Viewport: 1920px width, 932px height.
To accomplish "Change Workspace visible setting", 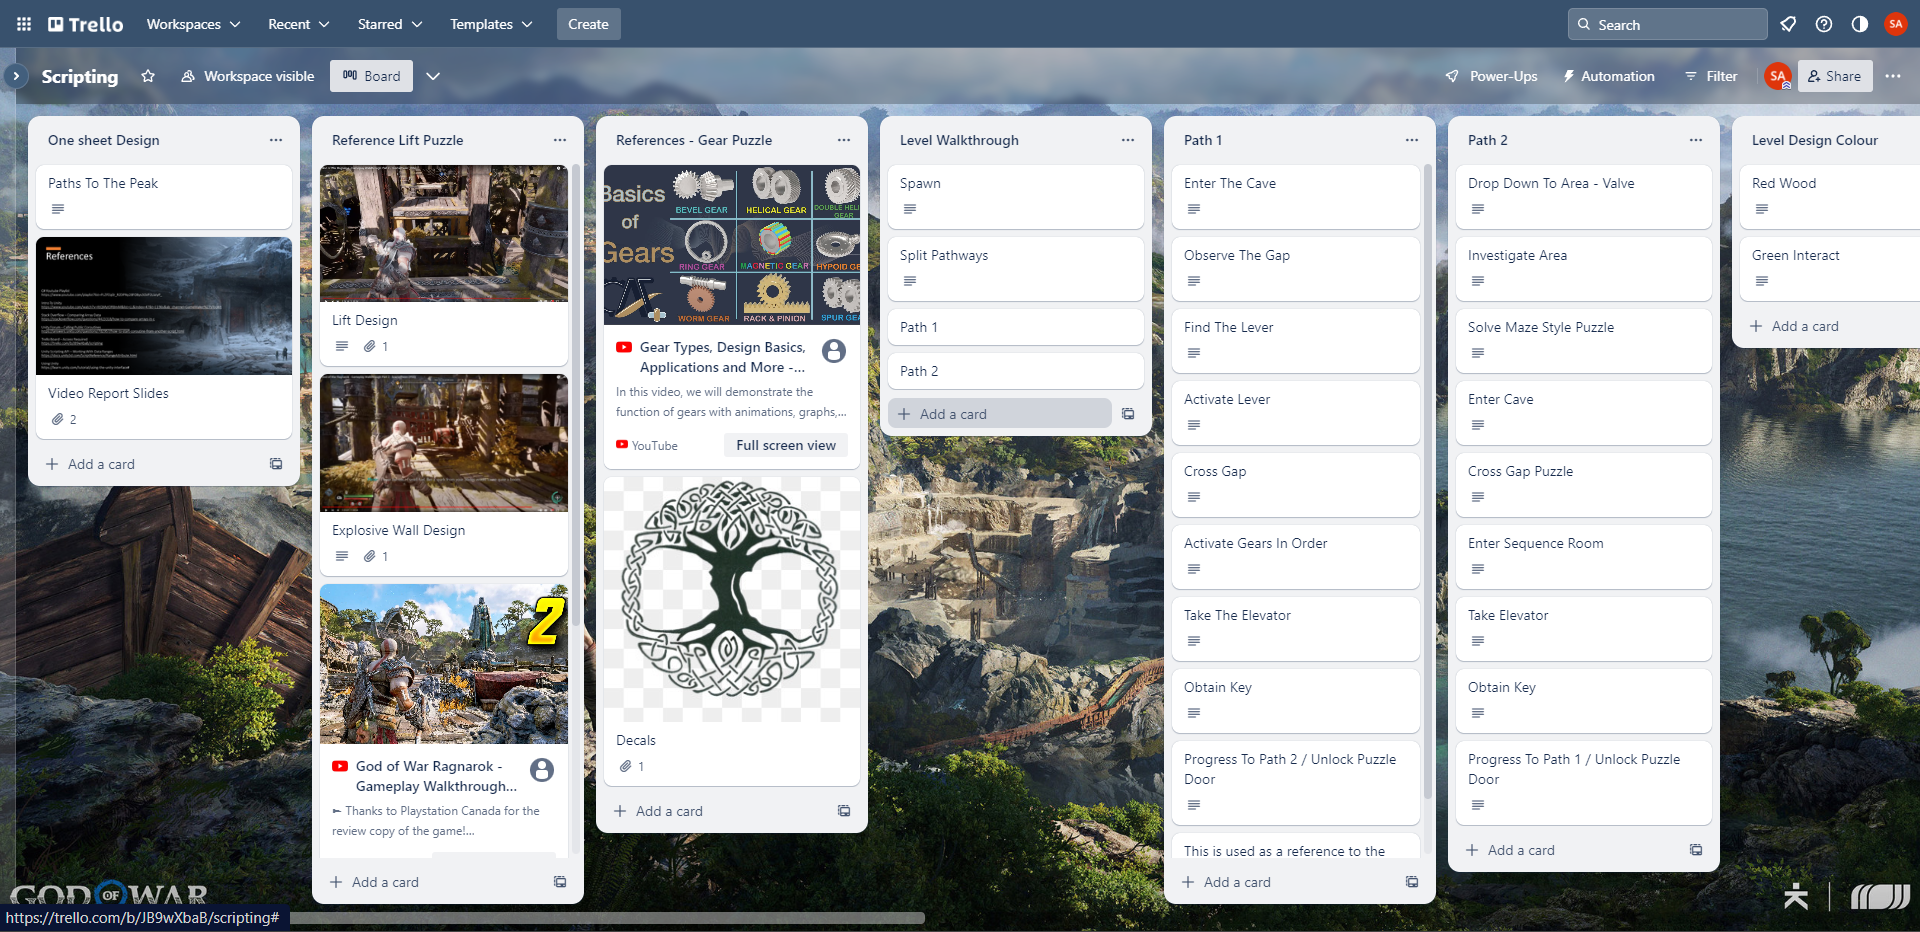I will (247, 76).
